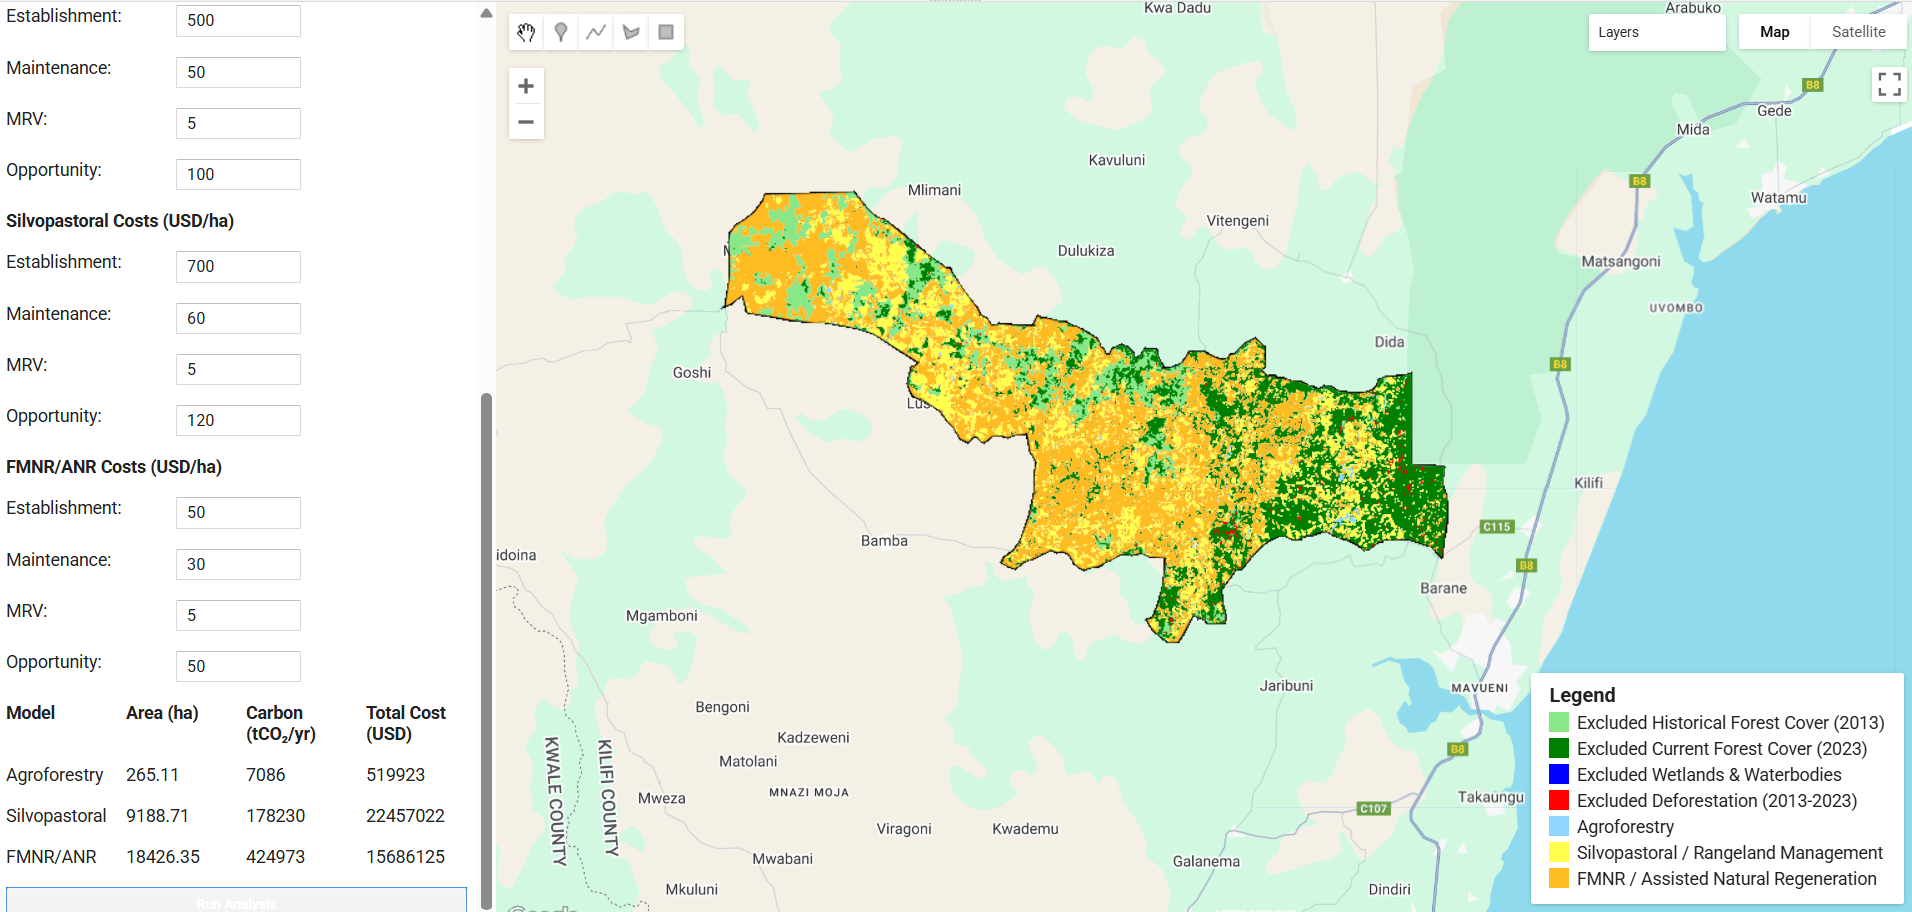Select the draw rectangle tool
Viewport: 1912px width, 912px height.
click(666, 32)
